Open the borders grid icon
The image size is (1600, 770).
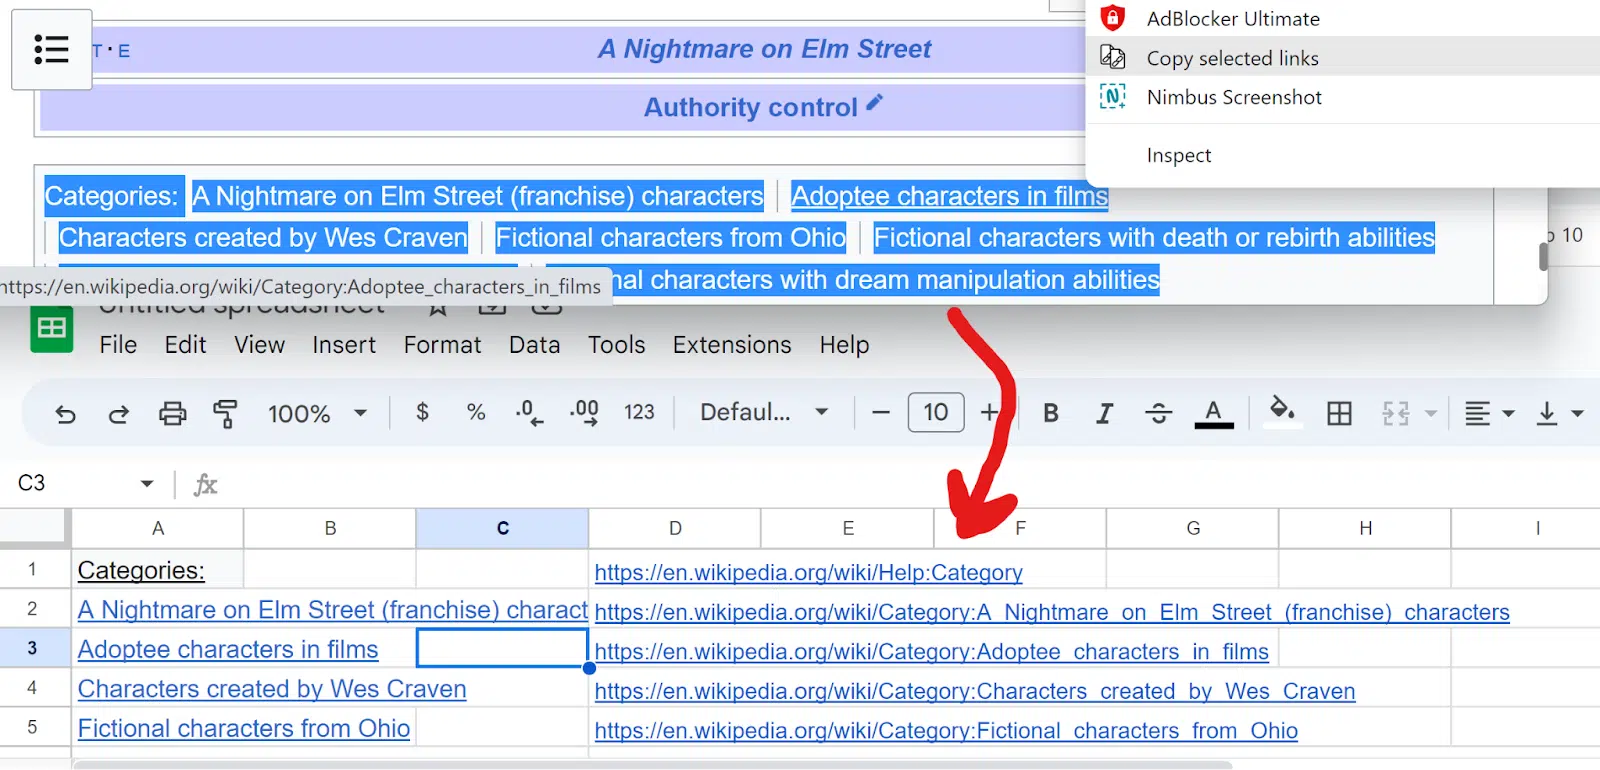pos(1339,413)
